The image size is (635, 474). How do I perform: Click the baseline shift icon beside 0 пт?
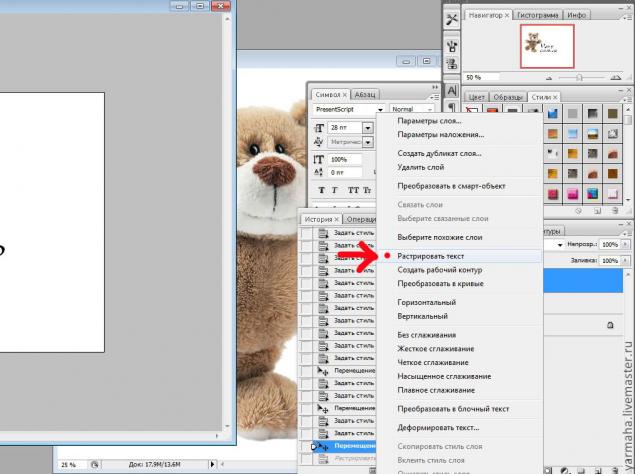coord(319,173)
